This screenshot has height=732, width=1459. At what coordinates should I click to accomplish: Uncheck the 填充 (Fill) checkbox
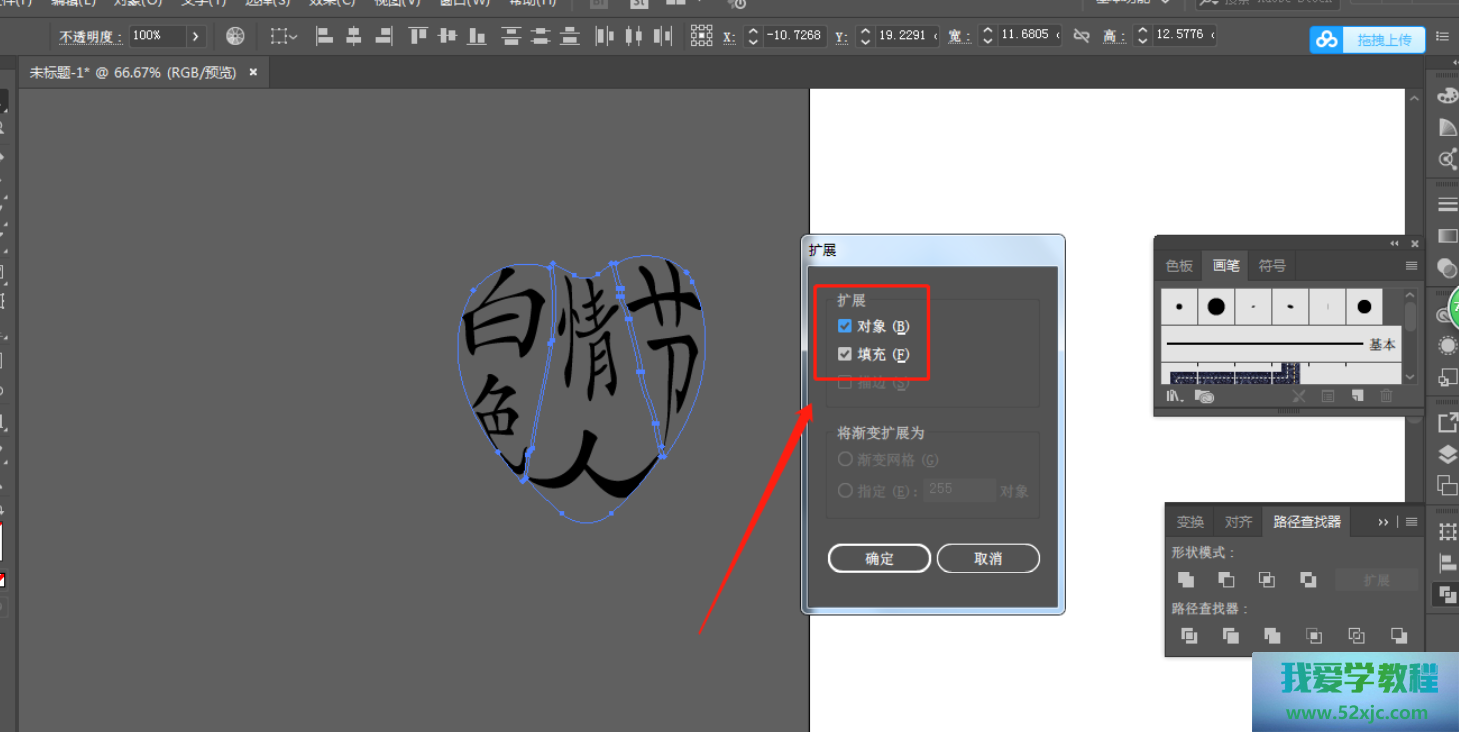[845, 354]
